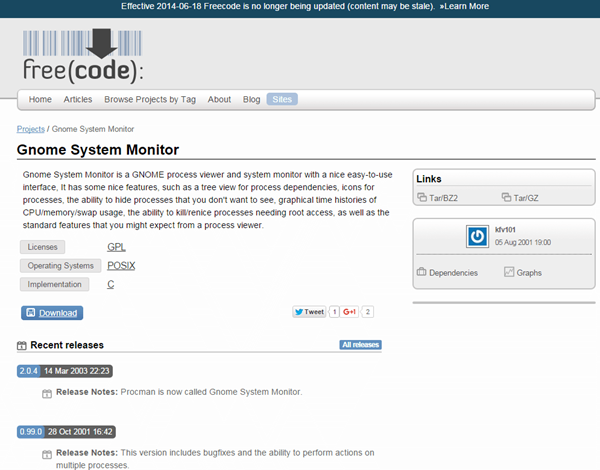Open the Tar/BZ2 download link text
The width and height of the screenshot is (600, 470).
pos(443,198)
